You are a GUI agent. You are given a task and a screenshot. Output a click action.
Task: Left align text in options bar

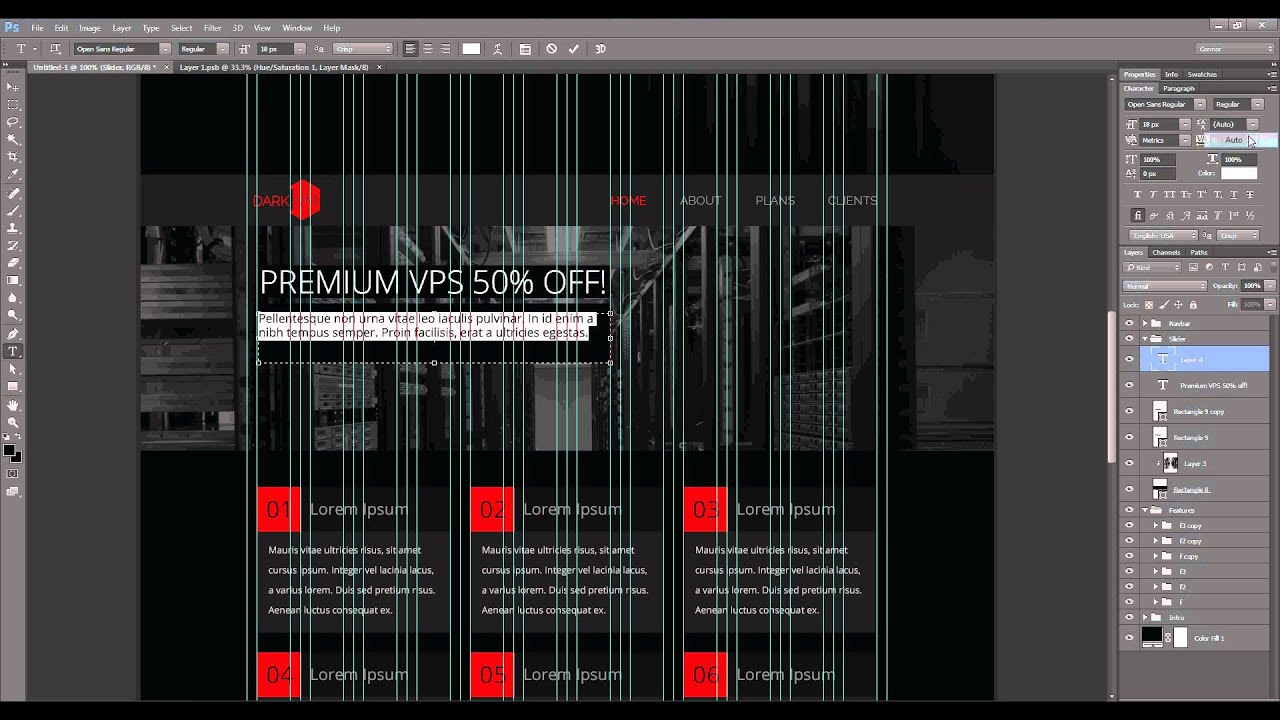[410, 48]
